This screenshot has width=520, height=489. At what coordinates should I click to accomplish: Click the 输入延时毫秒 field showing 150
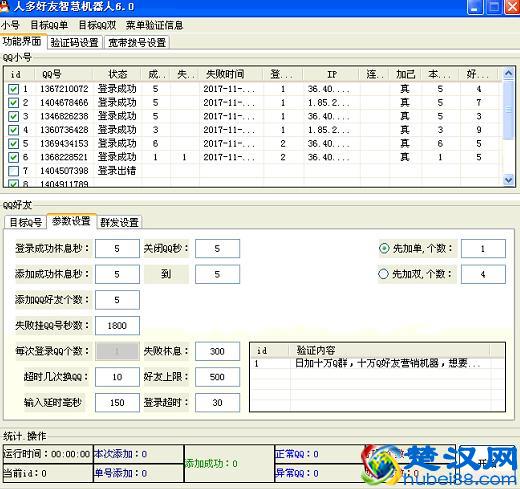(117, 403)
